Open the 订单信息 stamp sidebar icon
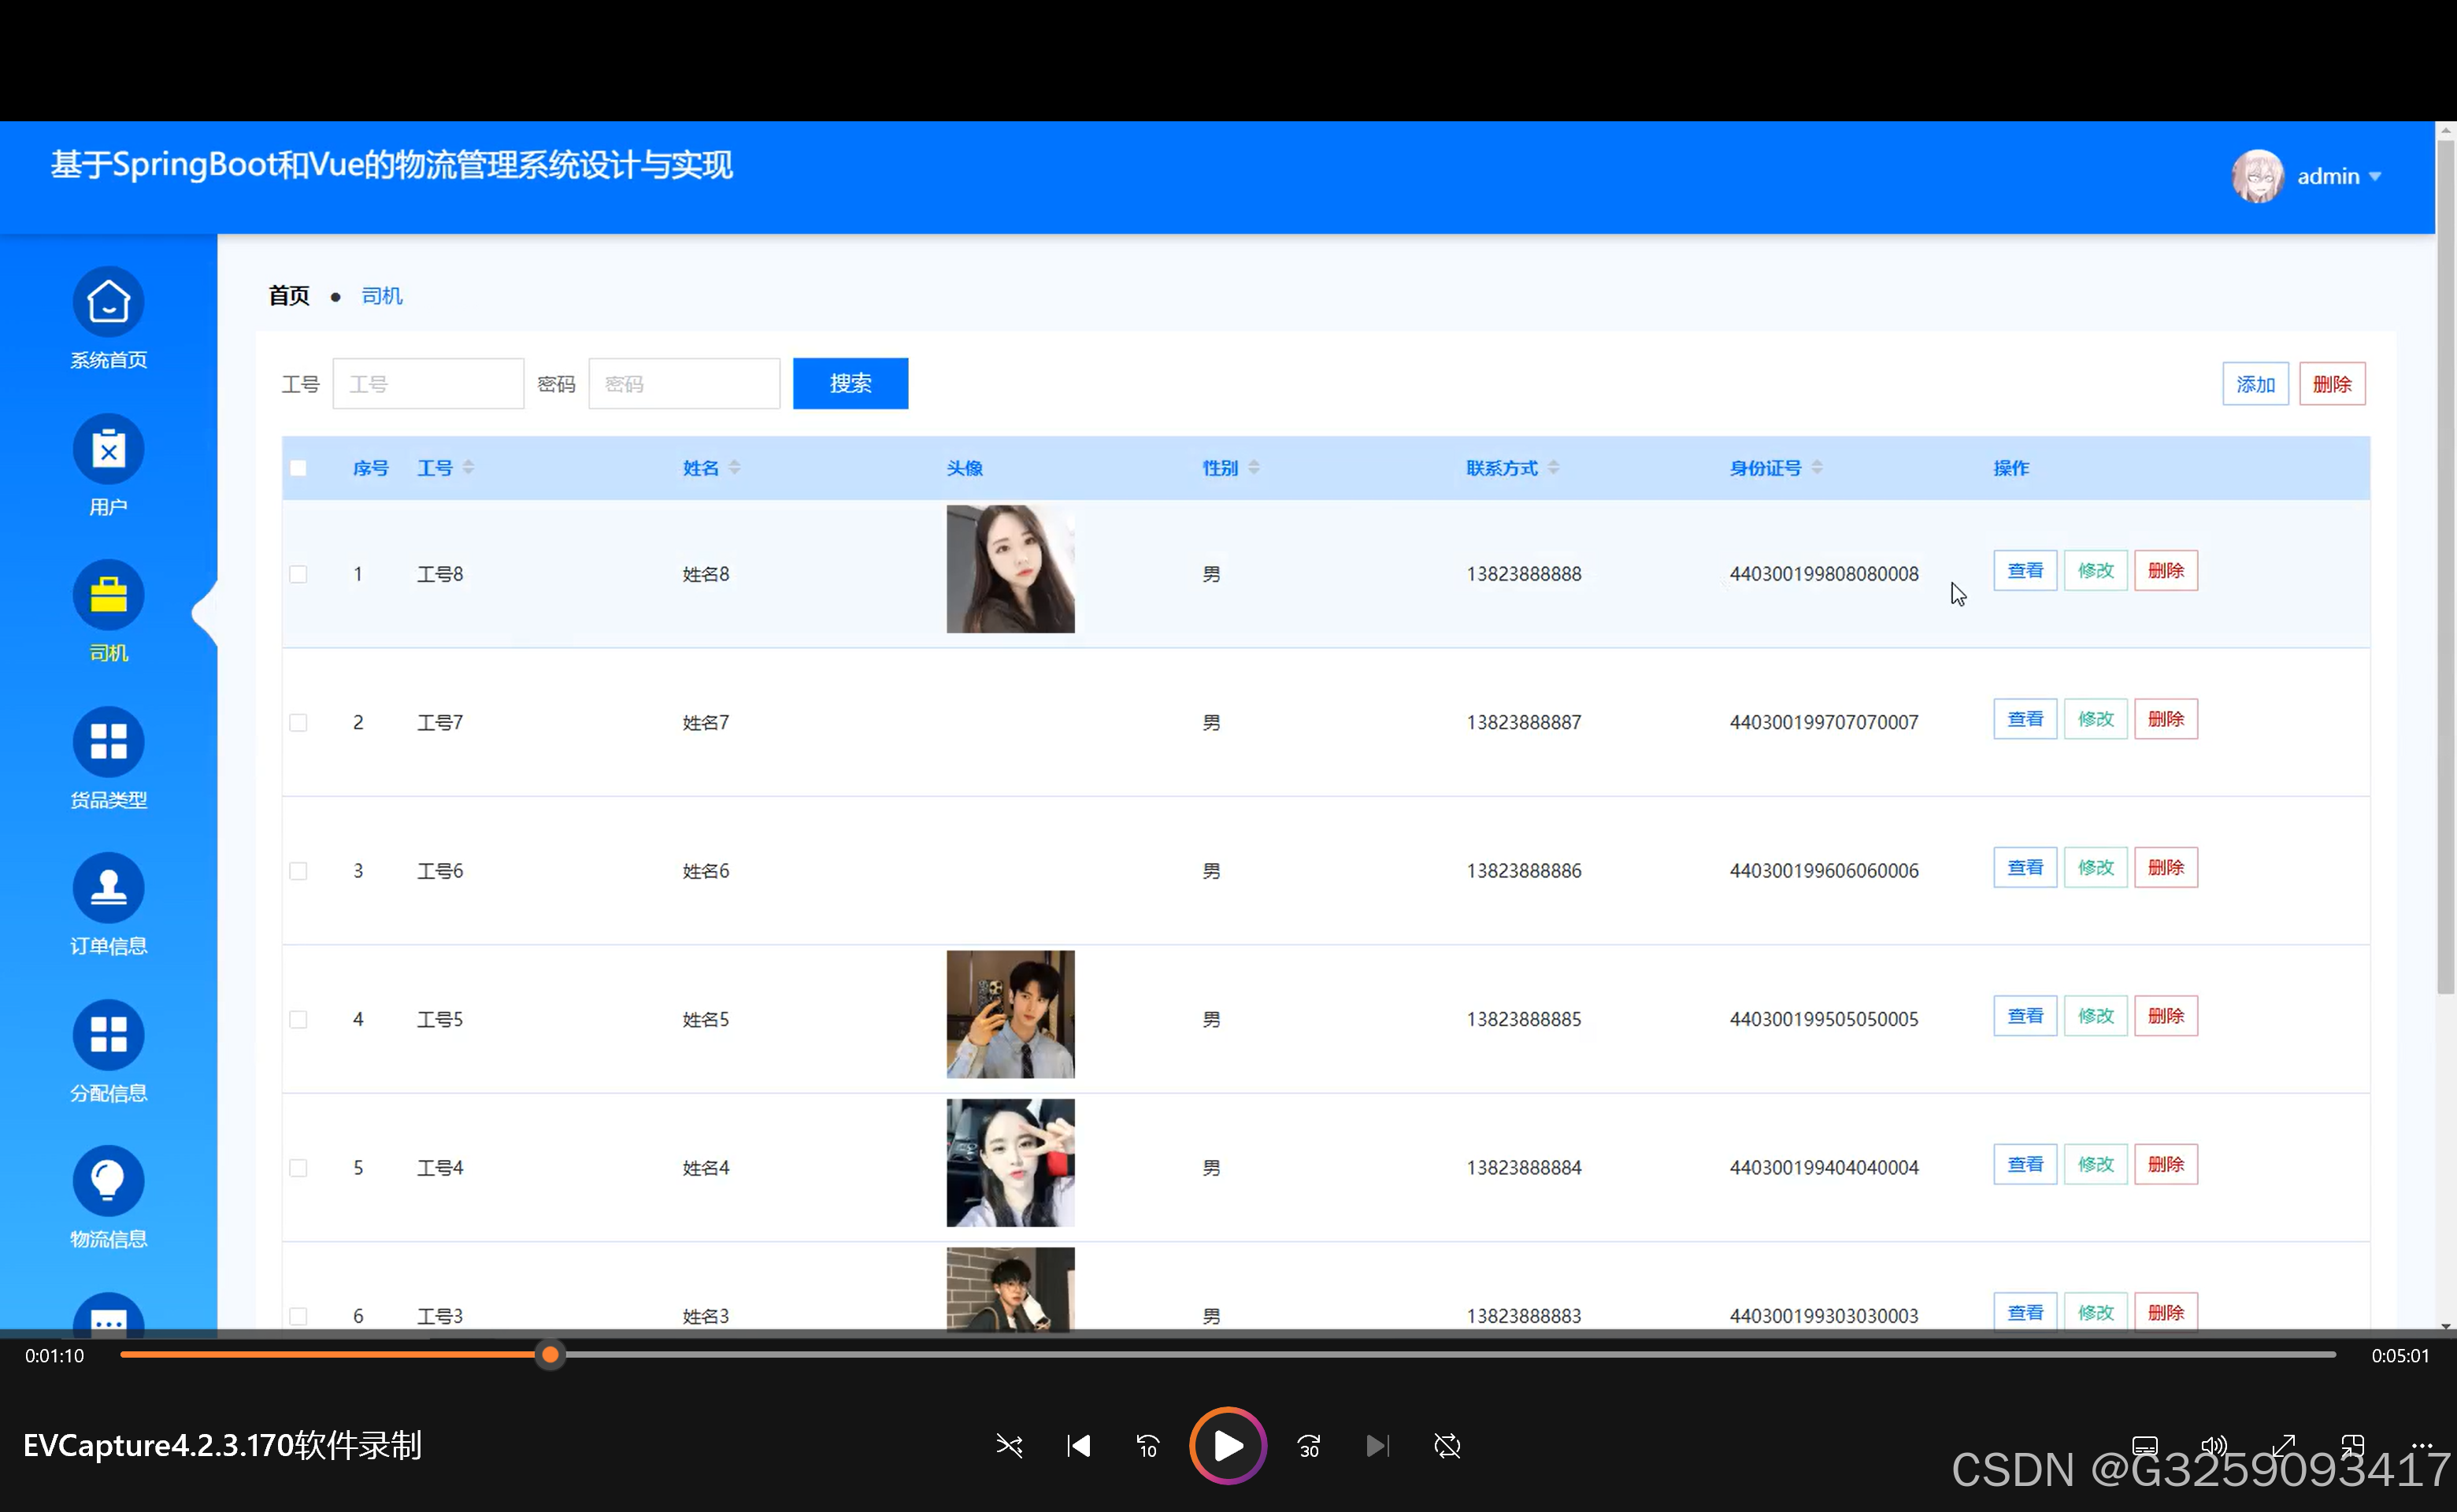This screenshot has height=1512, width=2457. [x=108, y=888]
